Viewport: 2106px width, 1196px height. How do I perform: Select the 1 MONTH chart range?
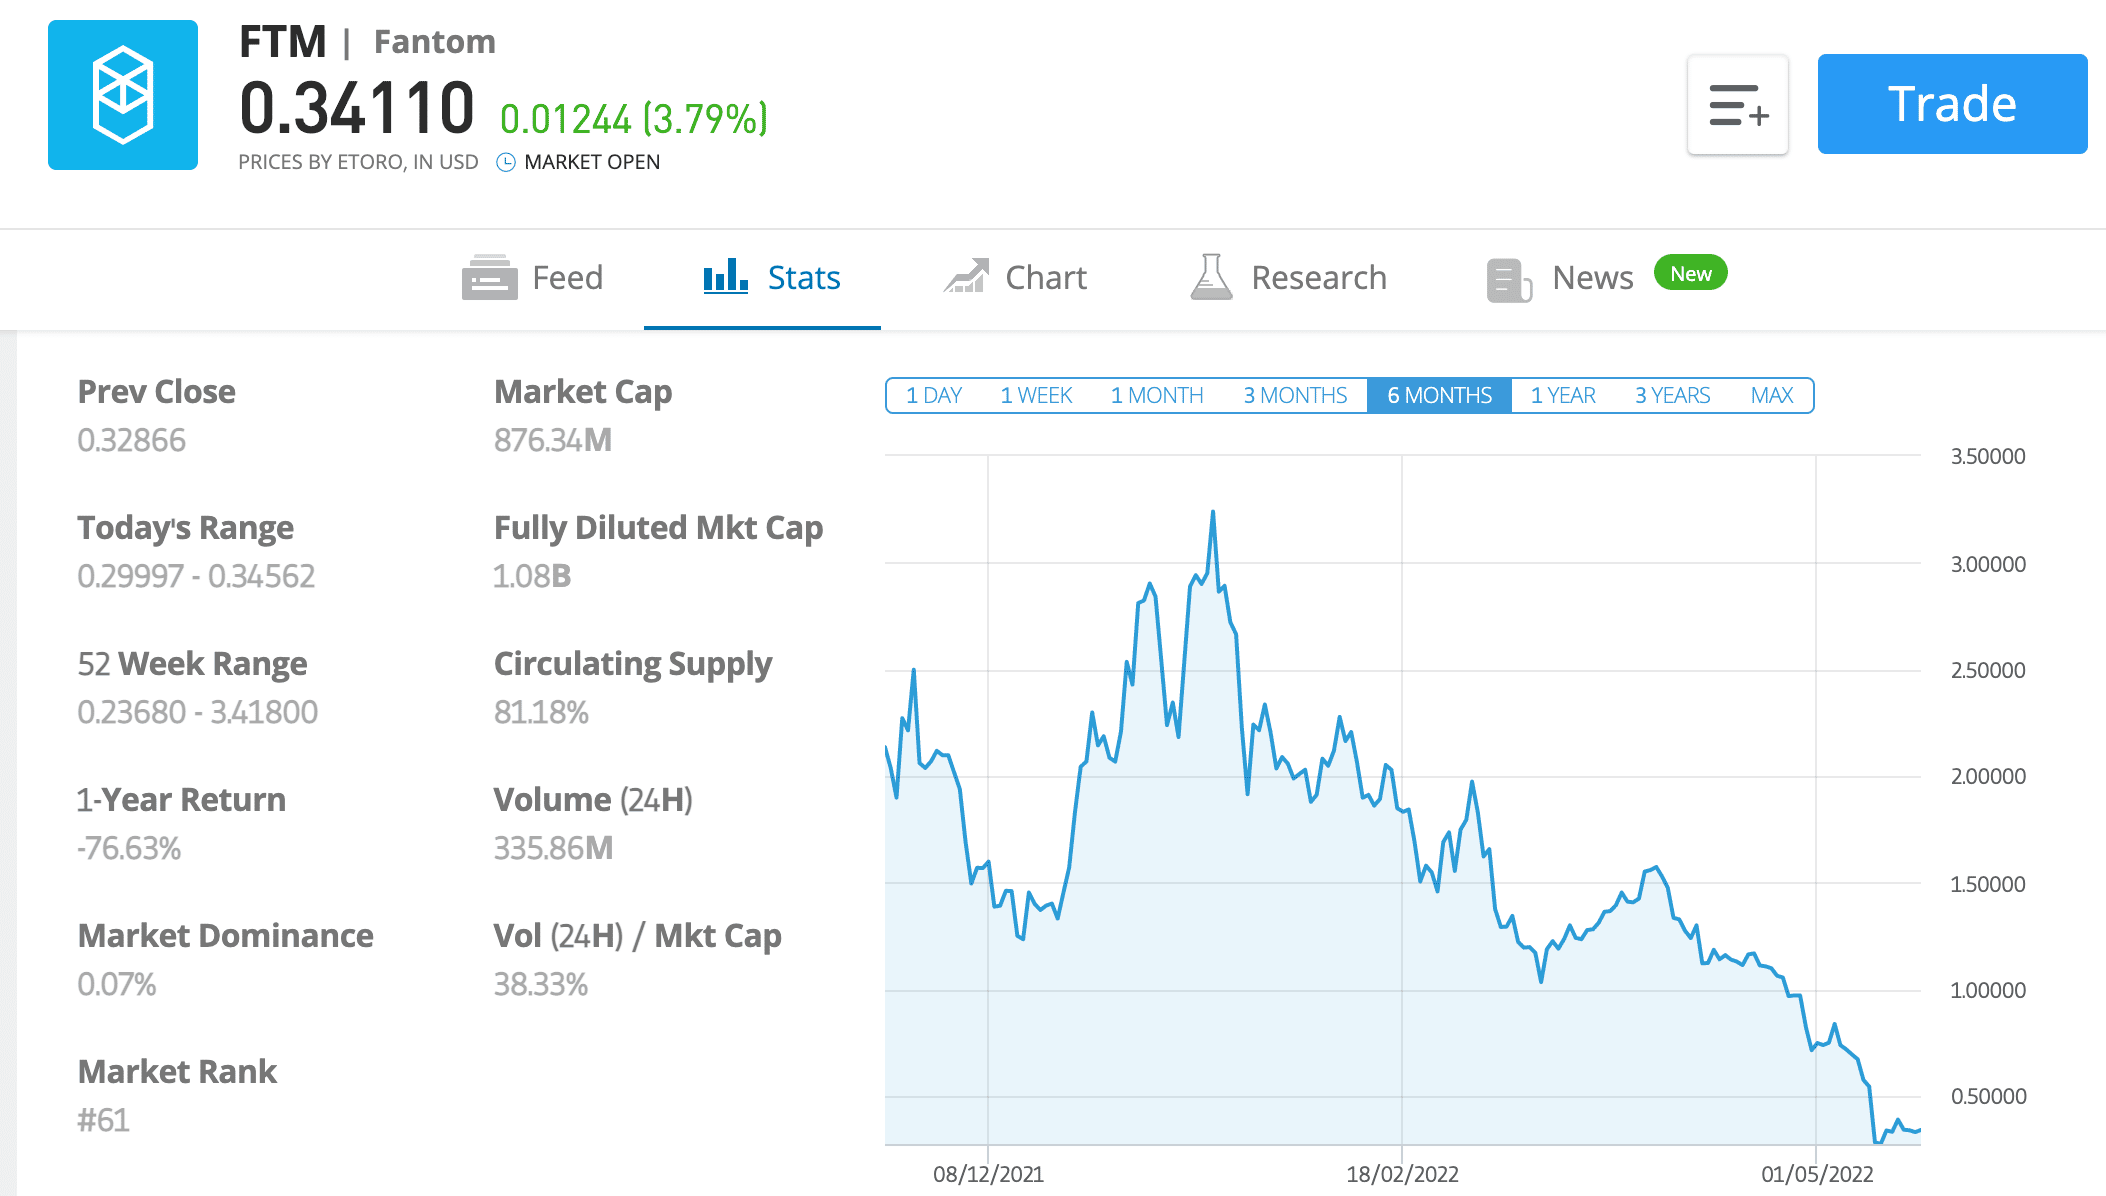coord(1157,395)
